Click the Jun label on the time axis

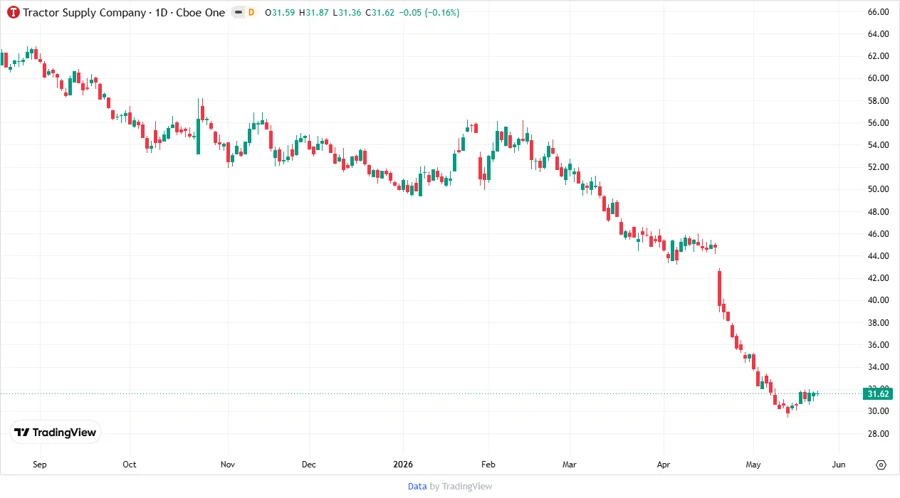click(839, 464)
